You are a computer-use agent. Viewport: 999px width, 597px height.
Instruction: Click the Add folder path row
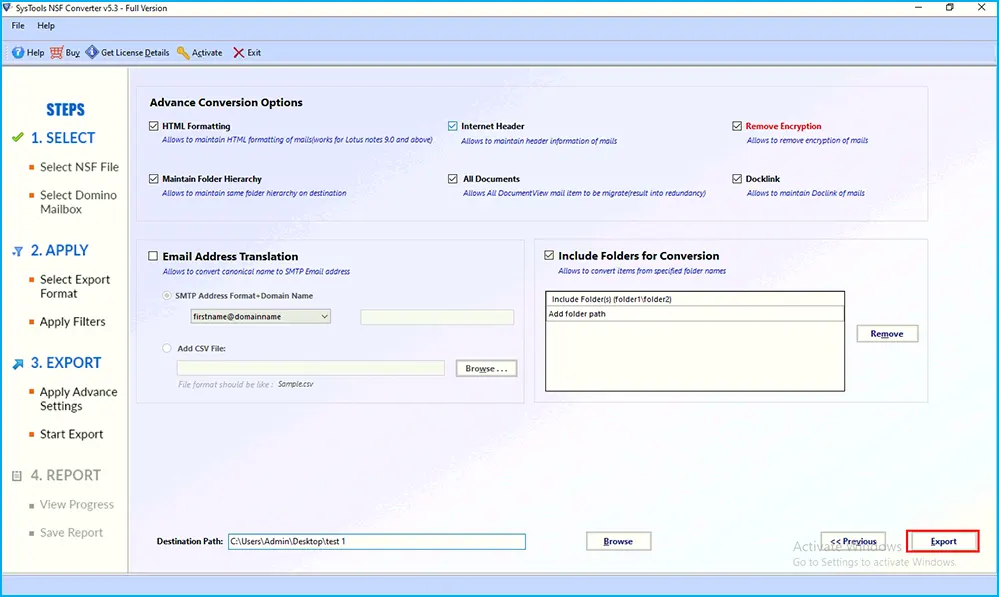[x=695, y=313]
